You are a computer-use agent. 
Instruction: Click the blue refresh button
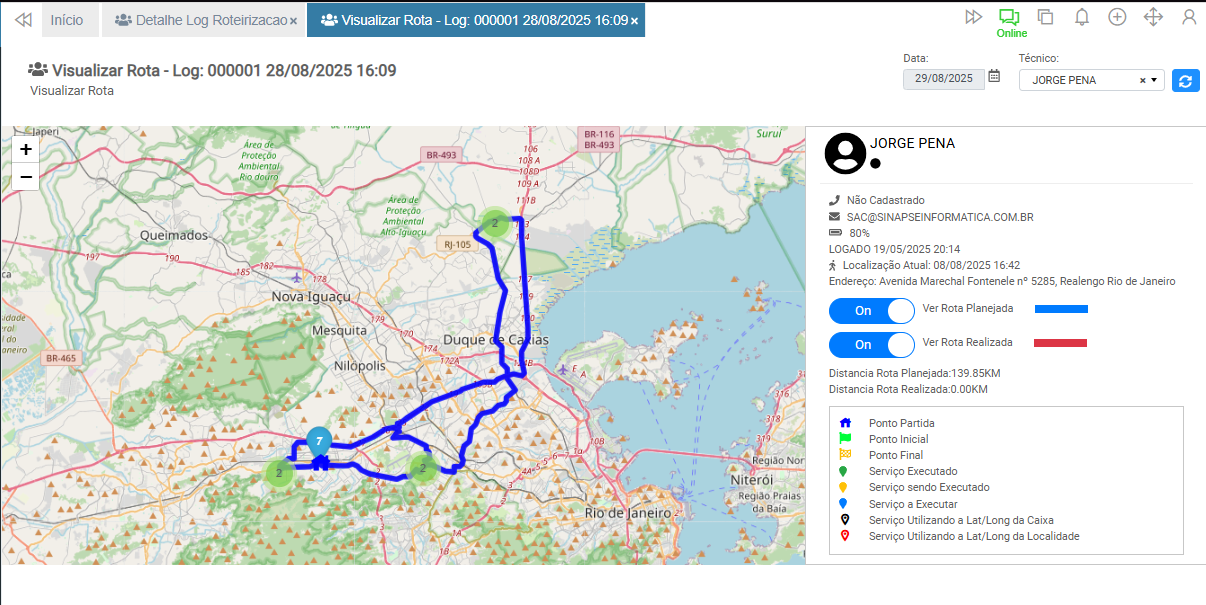(x=1186, y=81)
